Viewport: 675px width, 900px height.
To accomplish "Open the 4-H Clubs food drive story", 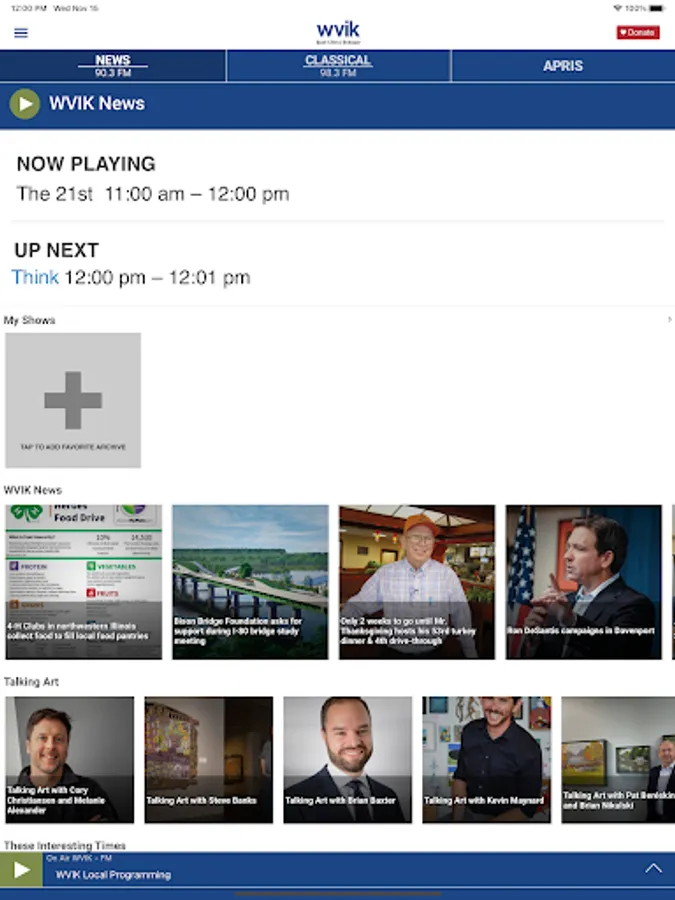I will pos(84,582).
